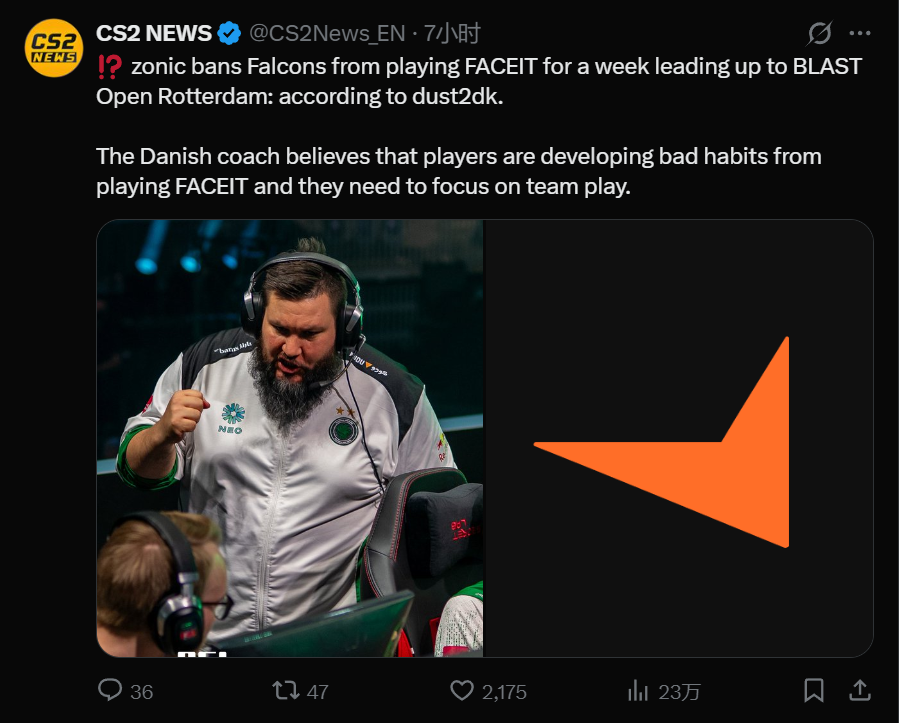This screenshot has height=723, width=899.
Task: Click the 23万 views count
Action: coord(679,692)
